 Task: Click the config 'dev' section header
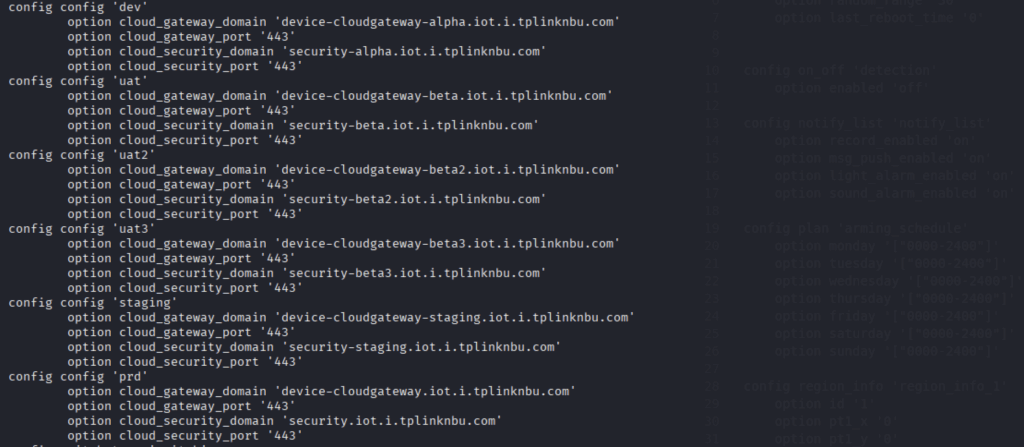(x=78, y=7)
